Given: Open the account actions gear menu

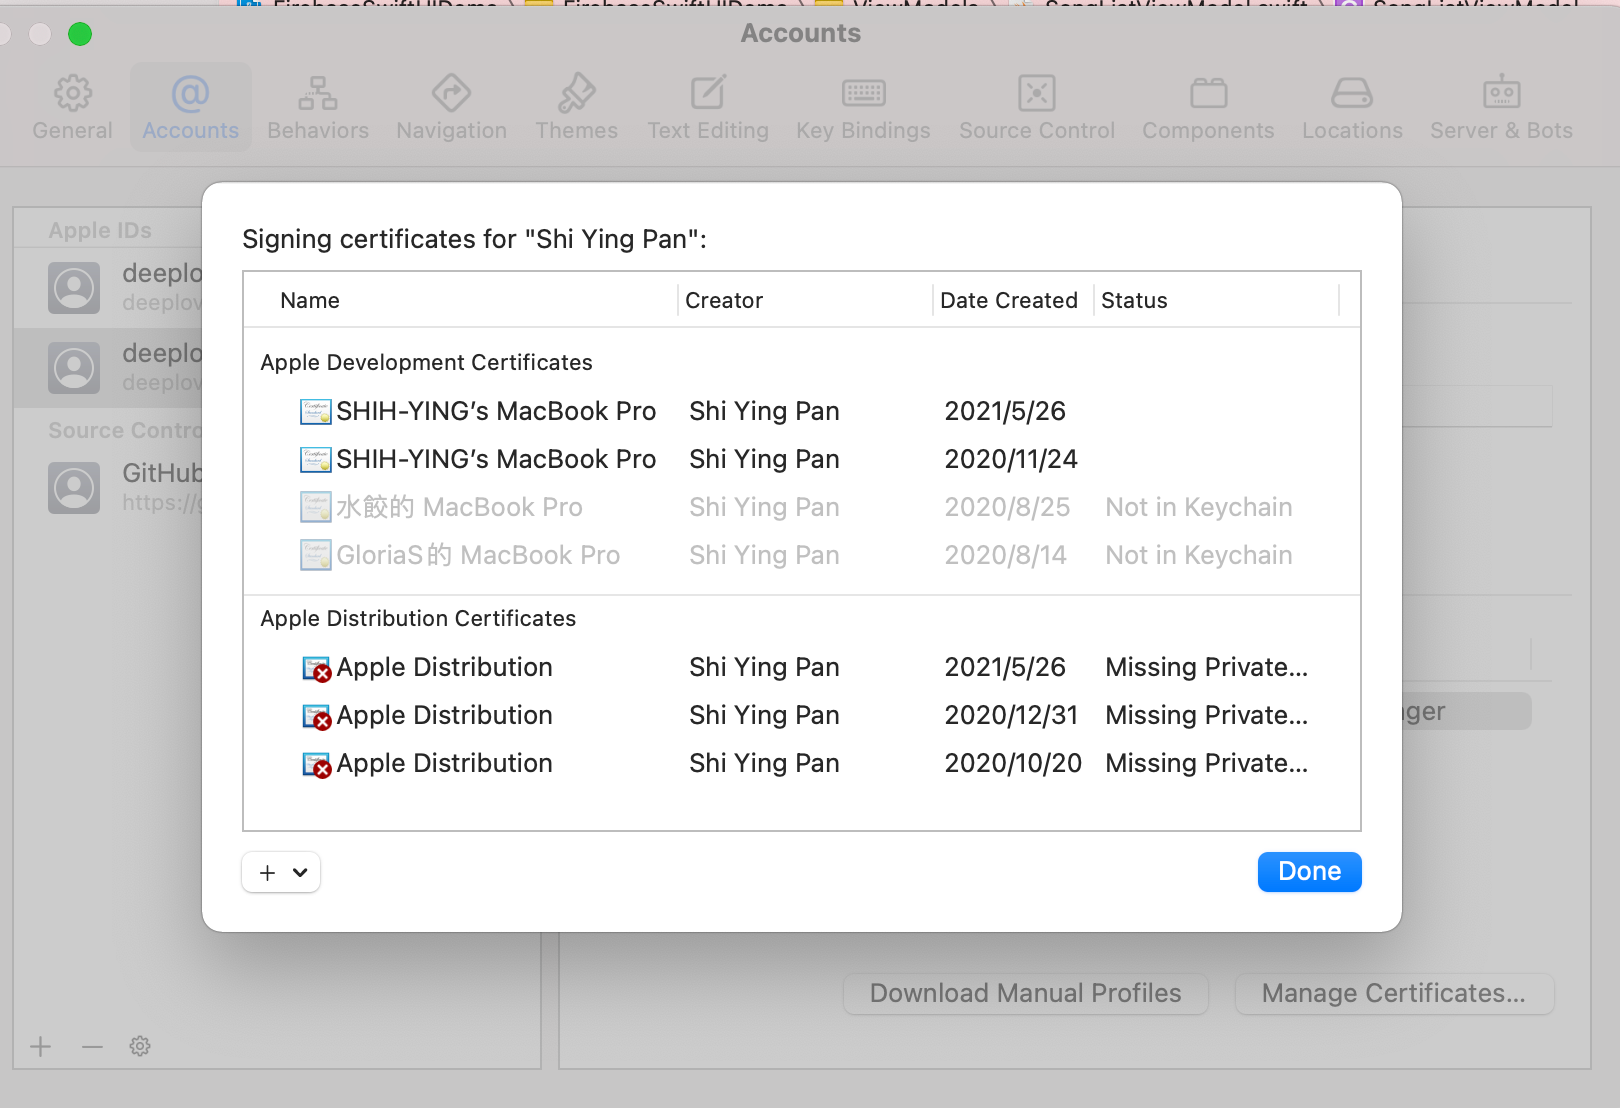Looking at the screenshot, I should (140, 1047).
